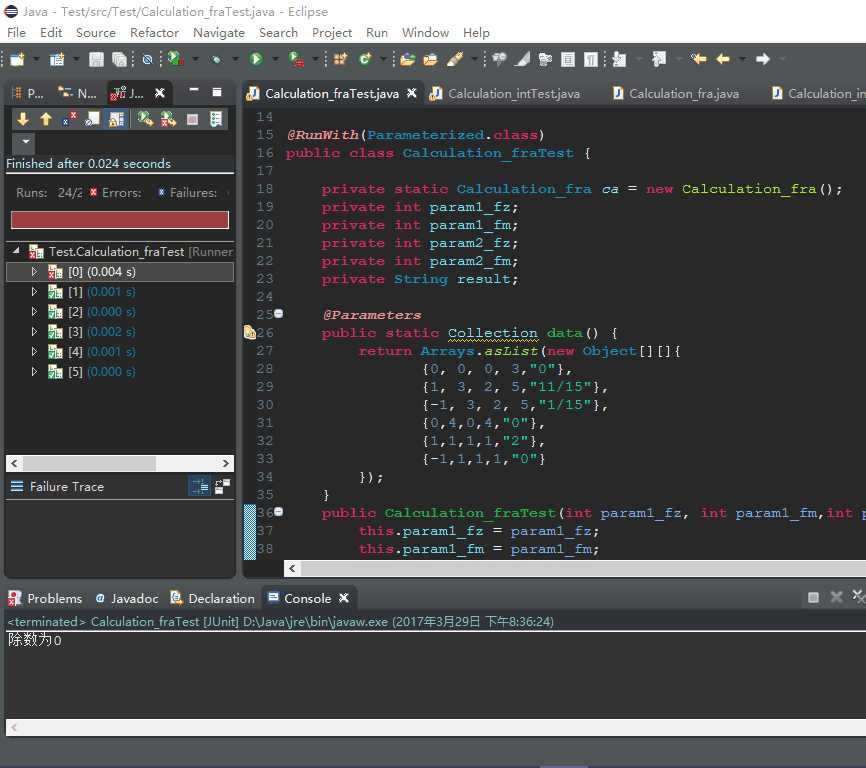866x768 pixels.
Task: Click the New Java Class icon
Action: tap(365, 59)
